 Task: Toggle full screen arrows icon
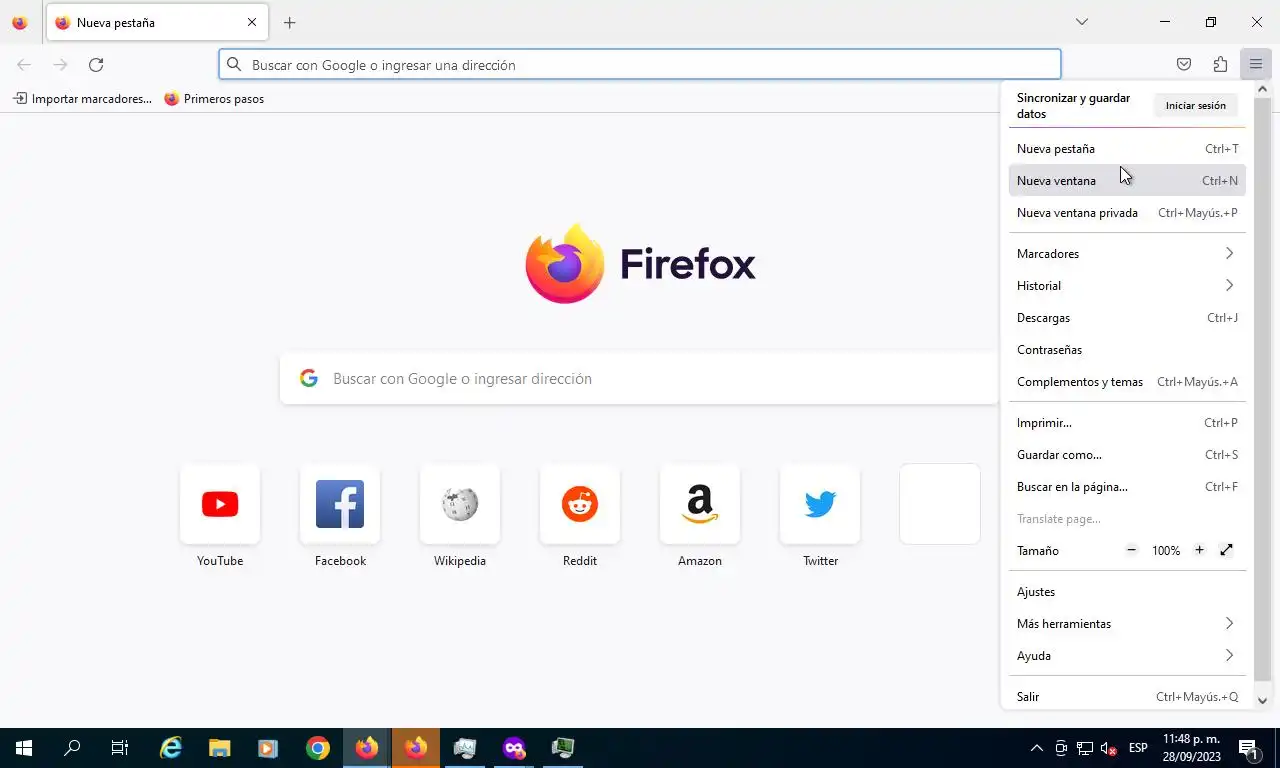[x=1227, y=550]
